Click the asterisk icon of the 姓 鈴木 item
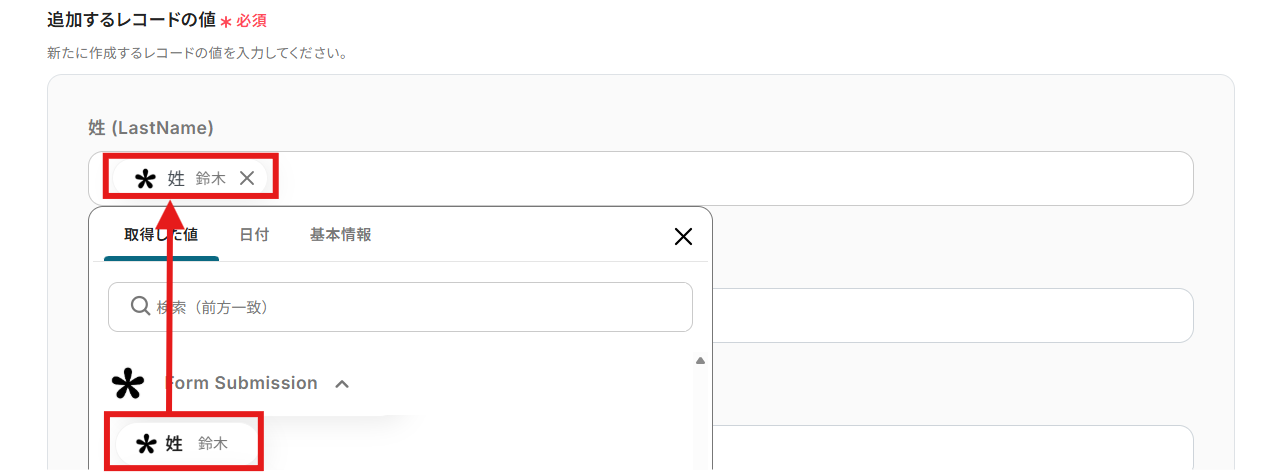The width and height of the screenshot is (1270, 472). click(x=145, y=443)
